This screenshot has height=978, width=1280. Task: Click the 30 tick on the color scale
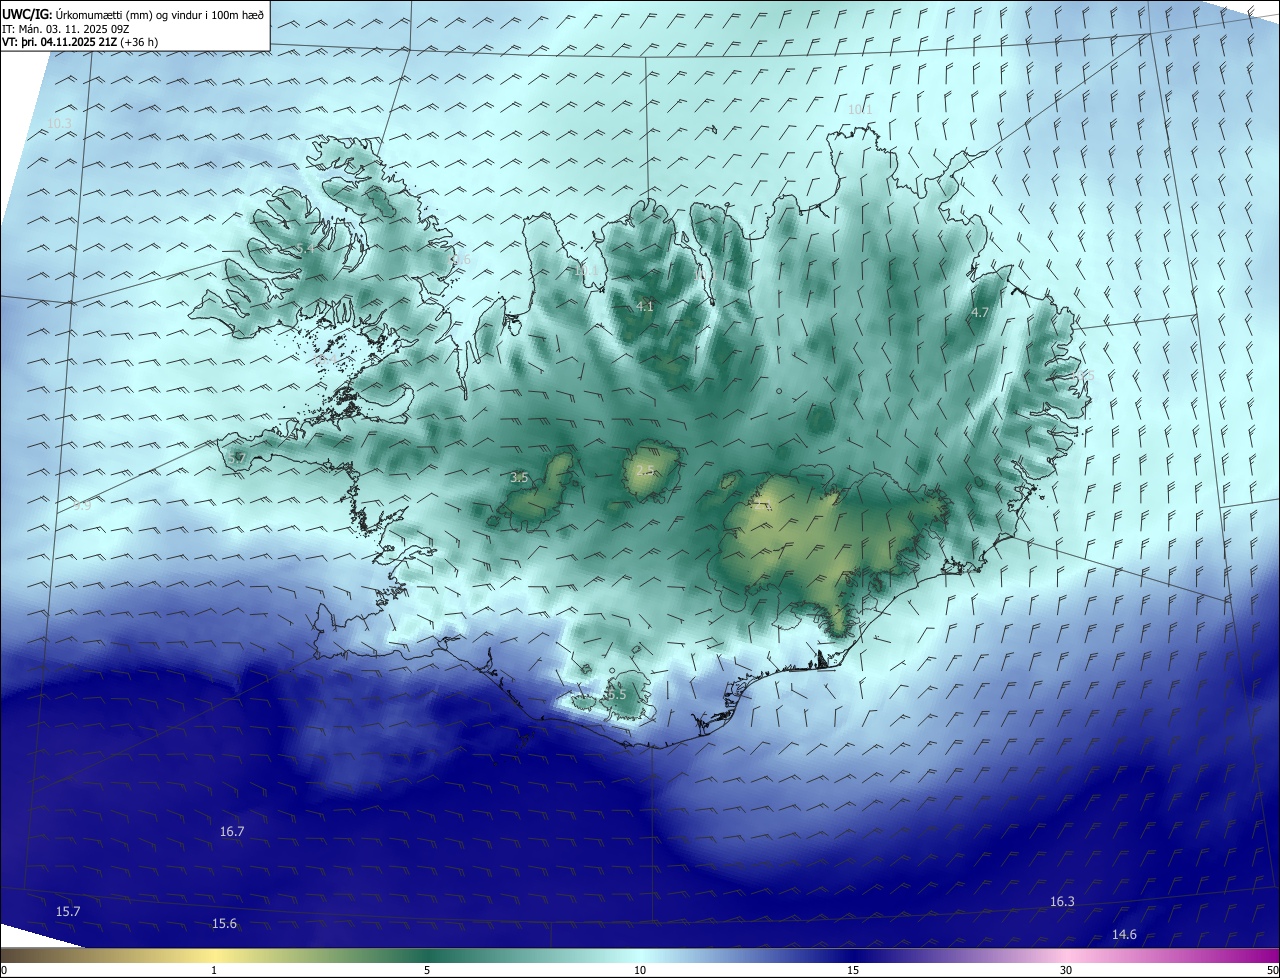point(1066,970)
